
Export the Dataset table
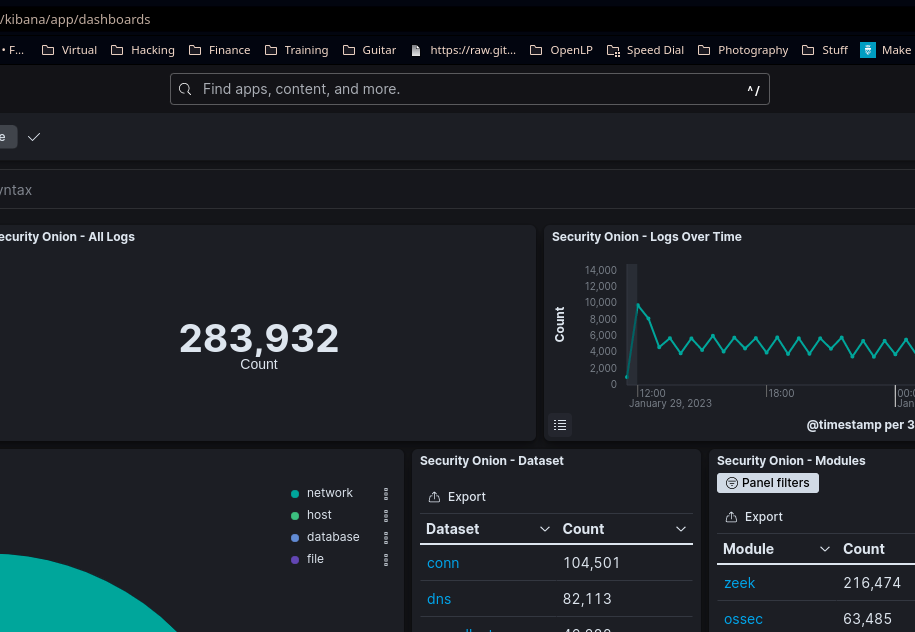click(x=457, y=497)
